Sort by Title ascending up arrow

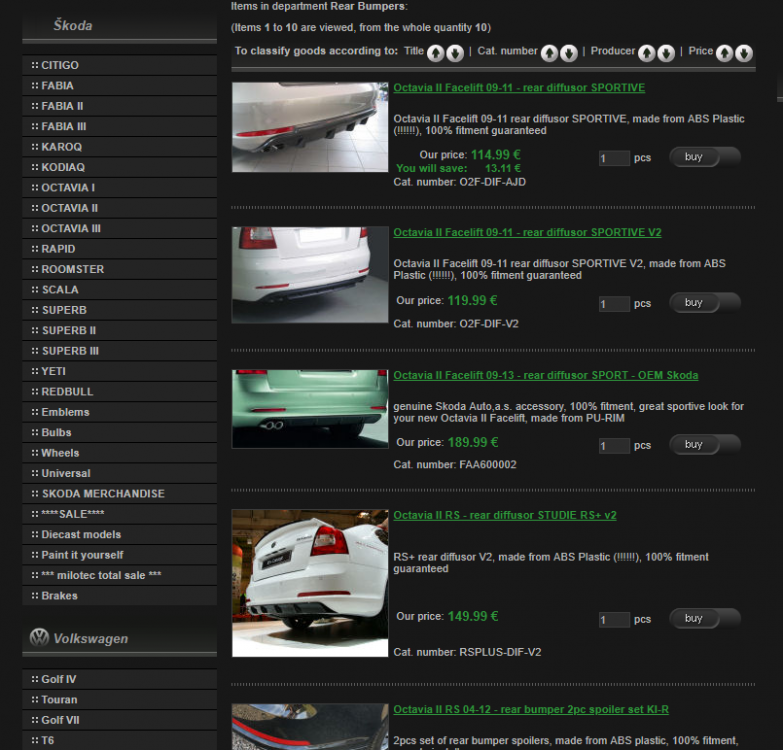pos(435,53)
